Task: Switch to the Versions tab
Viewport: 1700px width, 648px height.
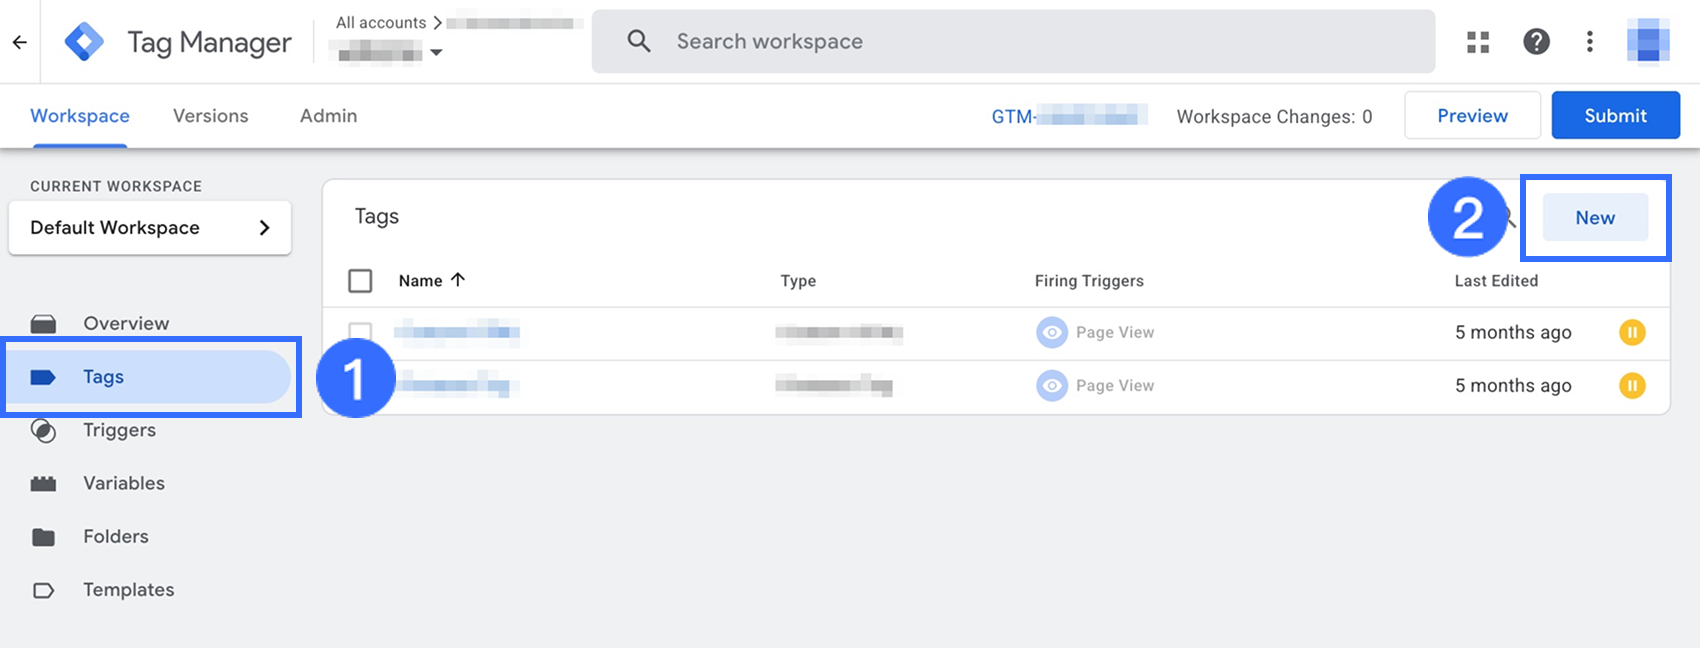Action: pos(210,116)
